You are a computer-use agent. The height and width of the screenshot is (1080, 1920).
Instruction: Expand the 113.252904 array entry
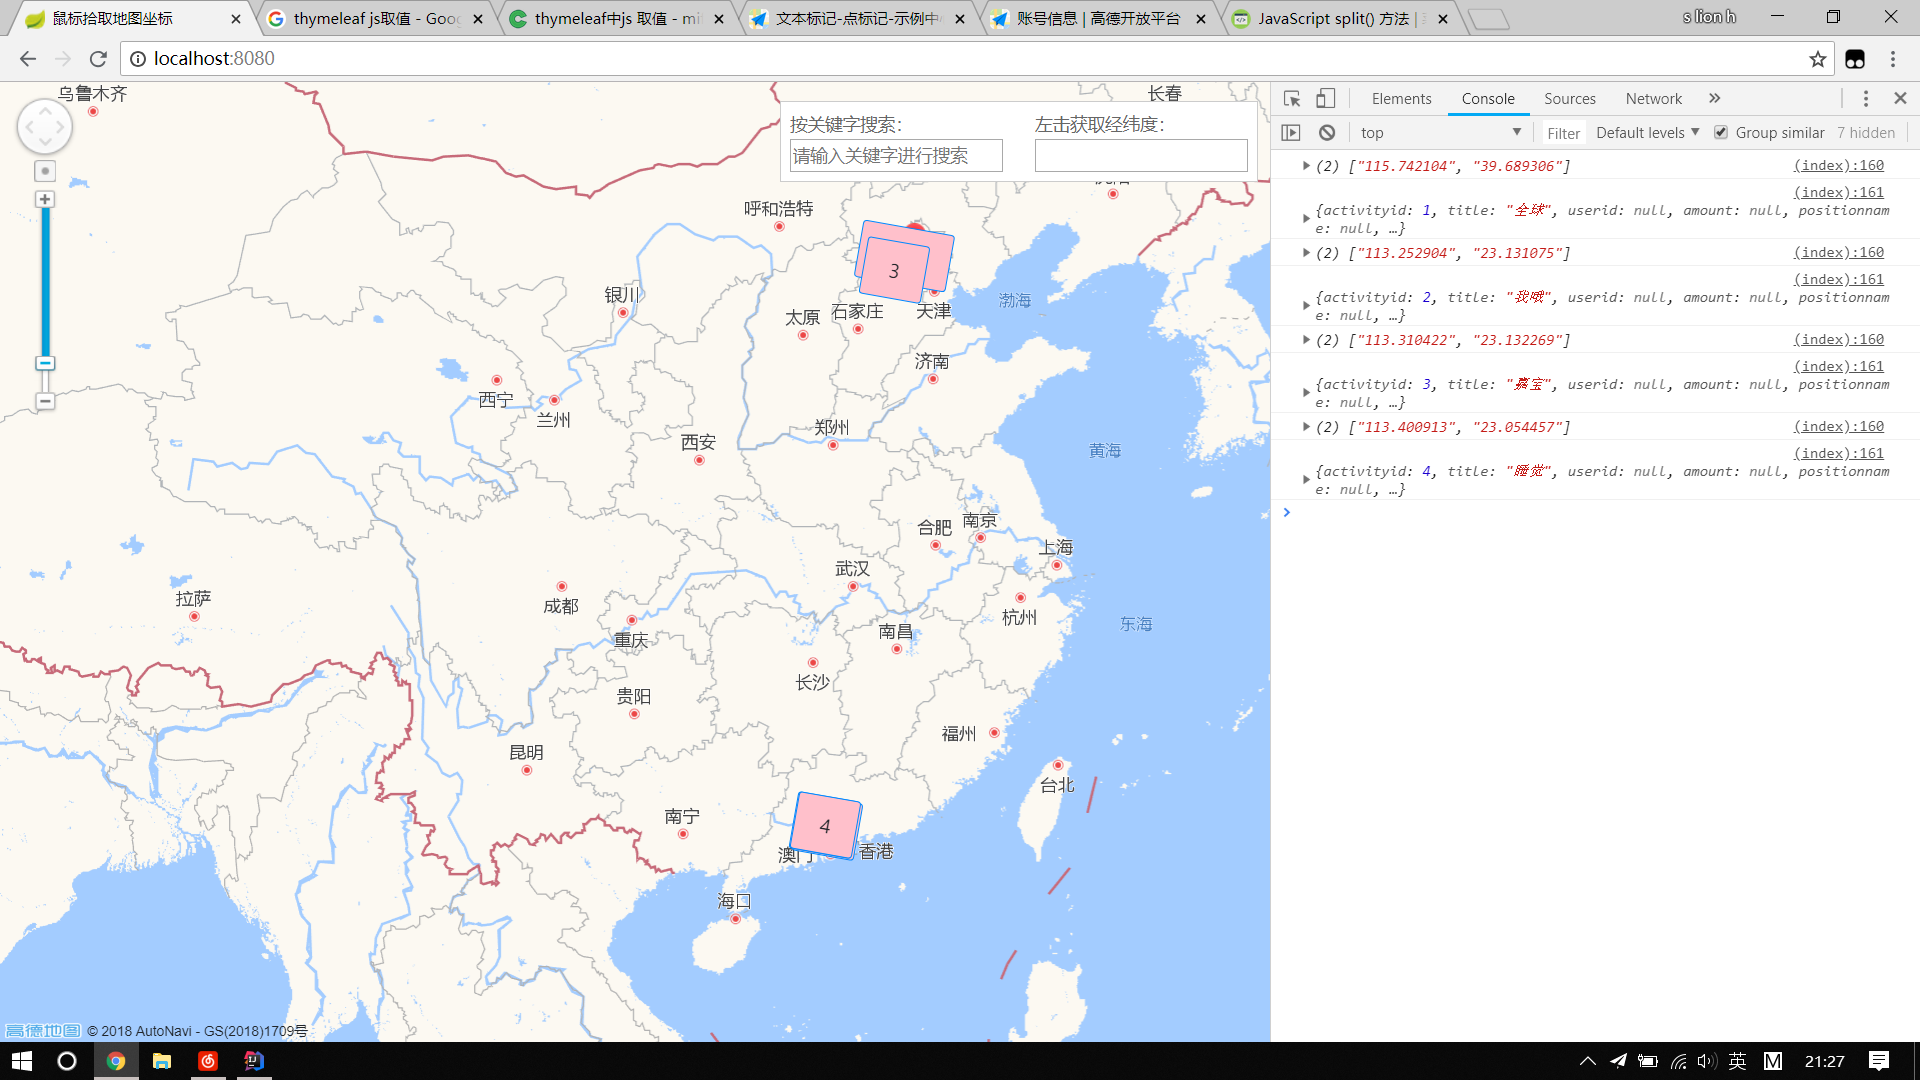[x=1306, y=253]
